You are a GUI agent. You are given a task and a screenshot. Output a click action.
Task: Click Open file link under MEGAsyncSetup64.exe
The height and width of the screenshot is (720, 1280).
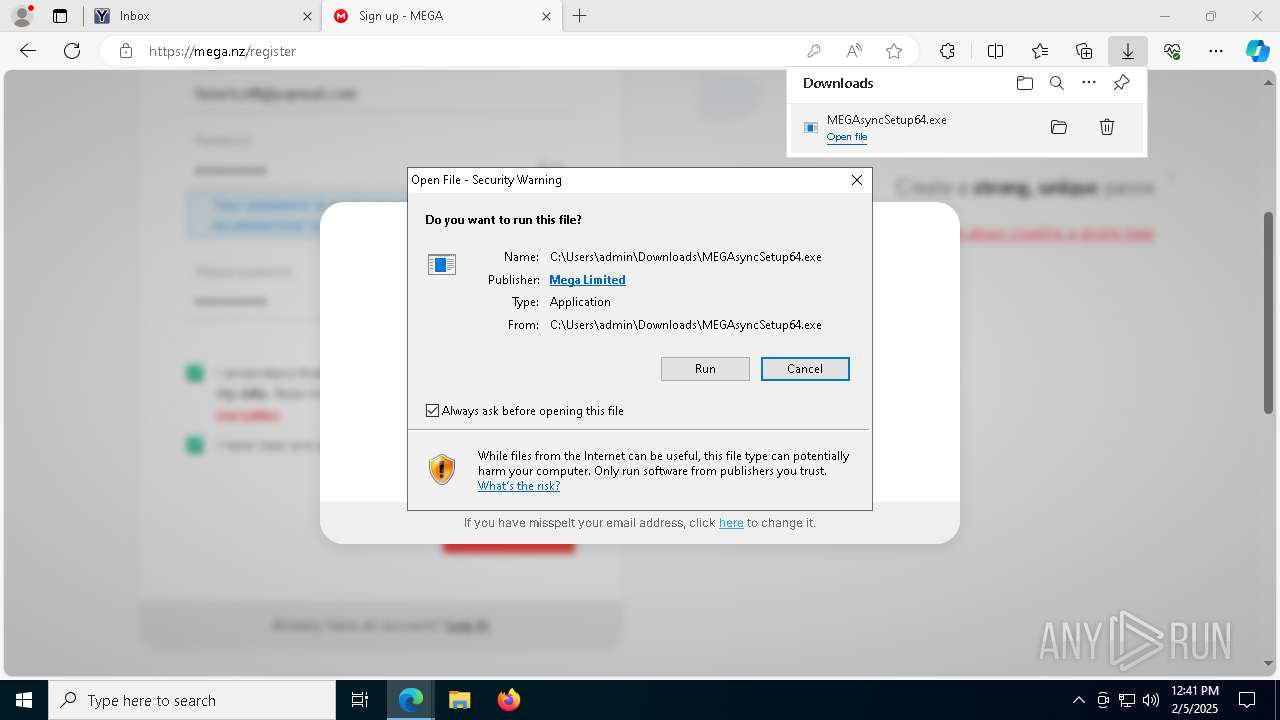(x=847, y=137)
